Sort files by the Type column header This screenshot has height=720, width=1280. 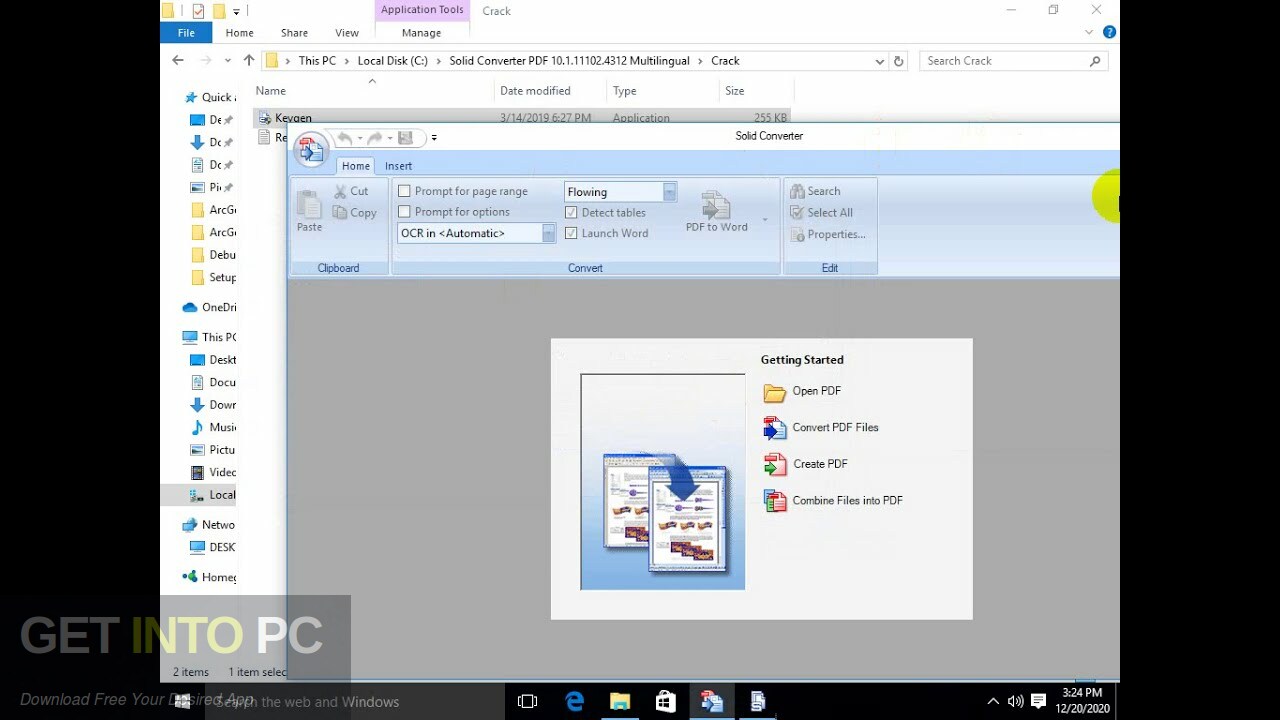625,91
